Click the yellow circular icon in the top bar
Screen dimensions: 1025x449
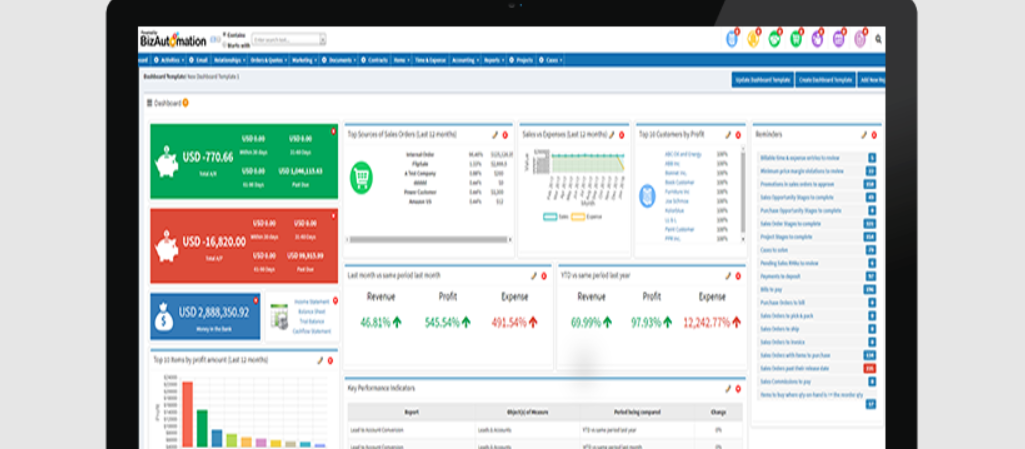(x=753, y=39)
